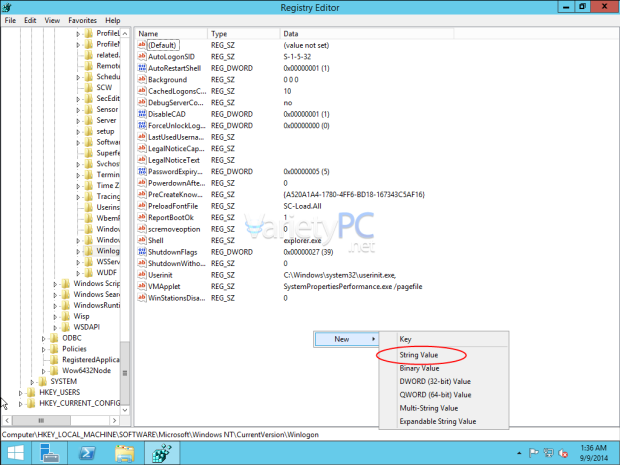Select Binary Value in submenu
The height and width of the screenshot is (465, 620).
[x=444, y=368]
